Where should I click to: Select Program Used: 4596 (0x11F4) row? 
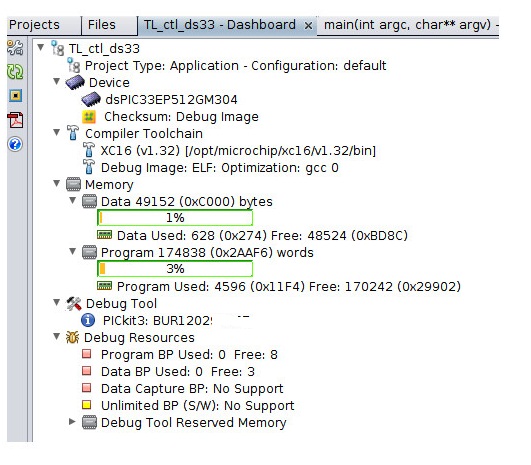point(289,287)
